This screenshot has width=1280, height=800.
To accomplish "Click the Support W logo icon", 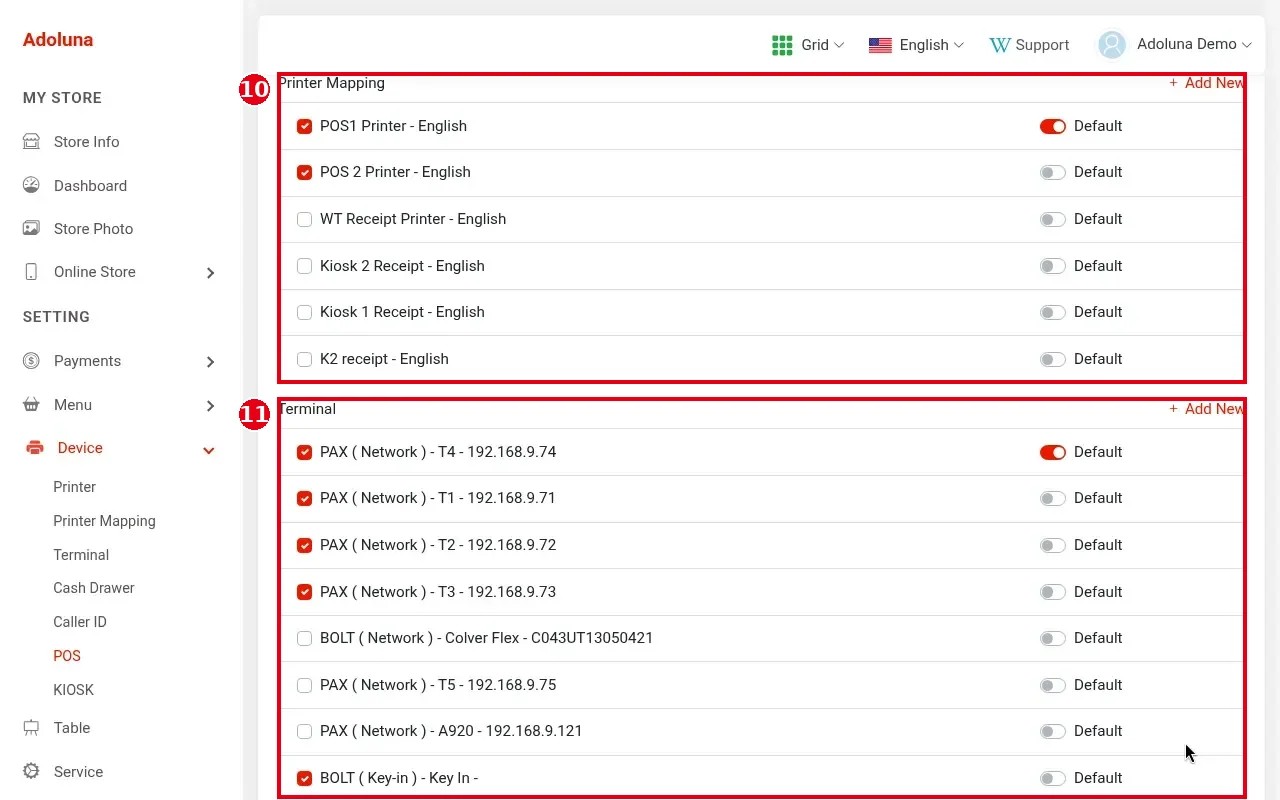I will tap(999, 45).
